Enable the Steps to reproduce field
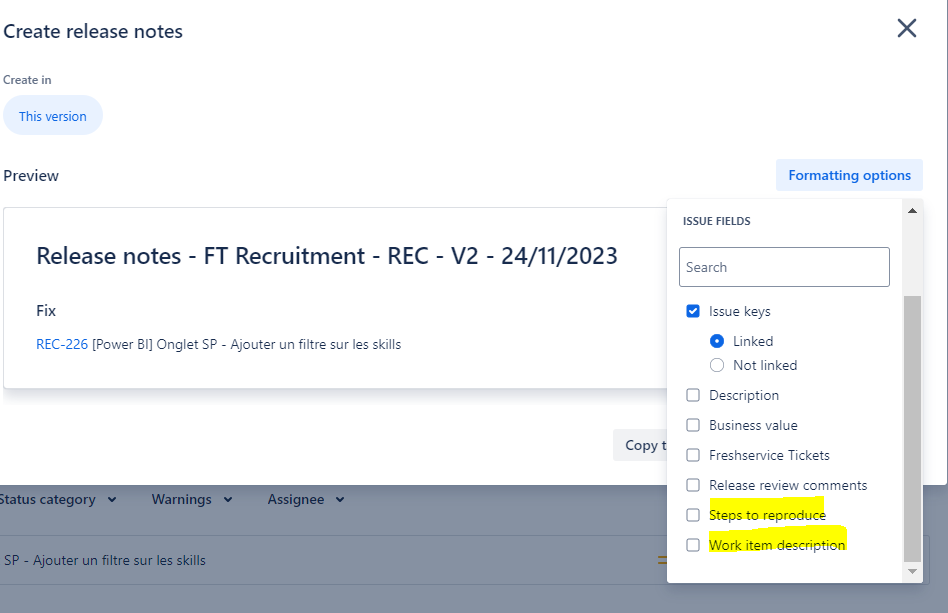Viewport: 948px width, 613px height. (693, 514)
